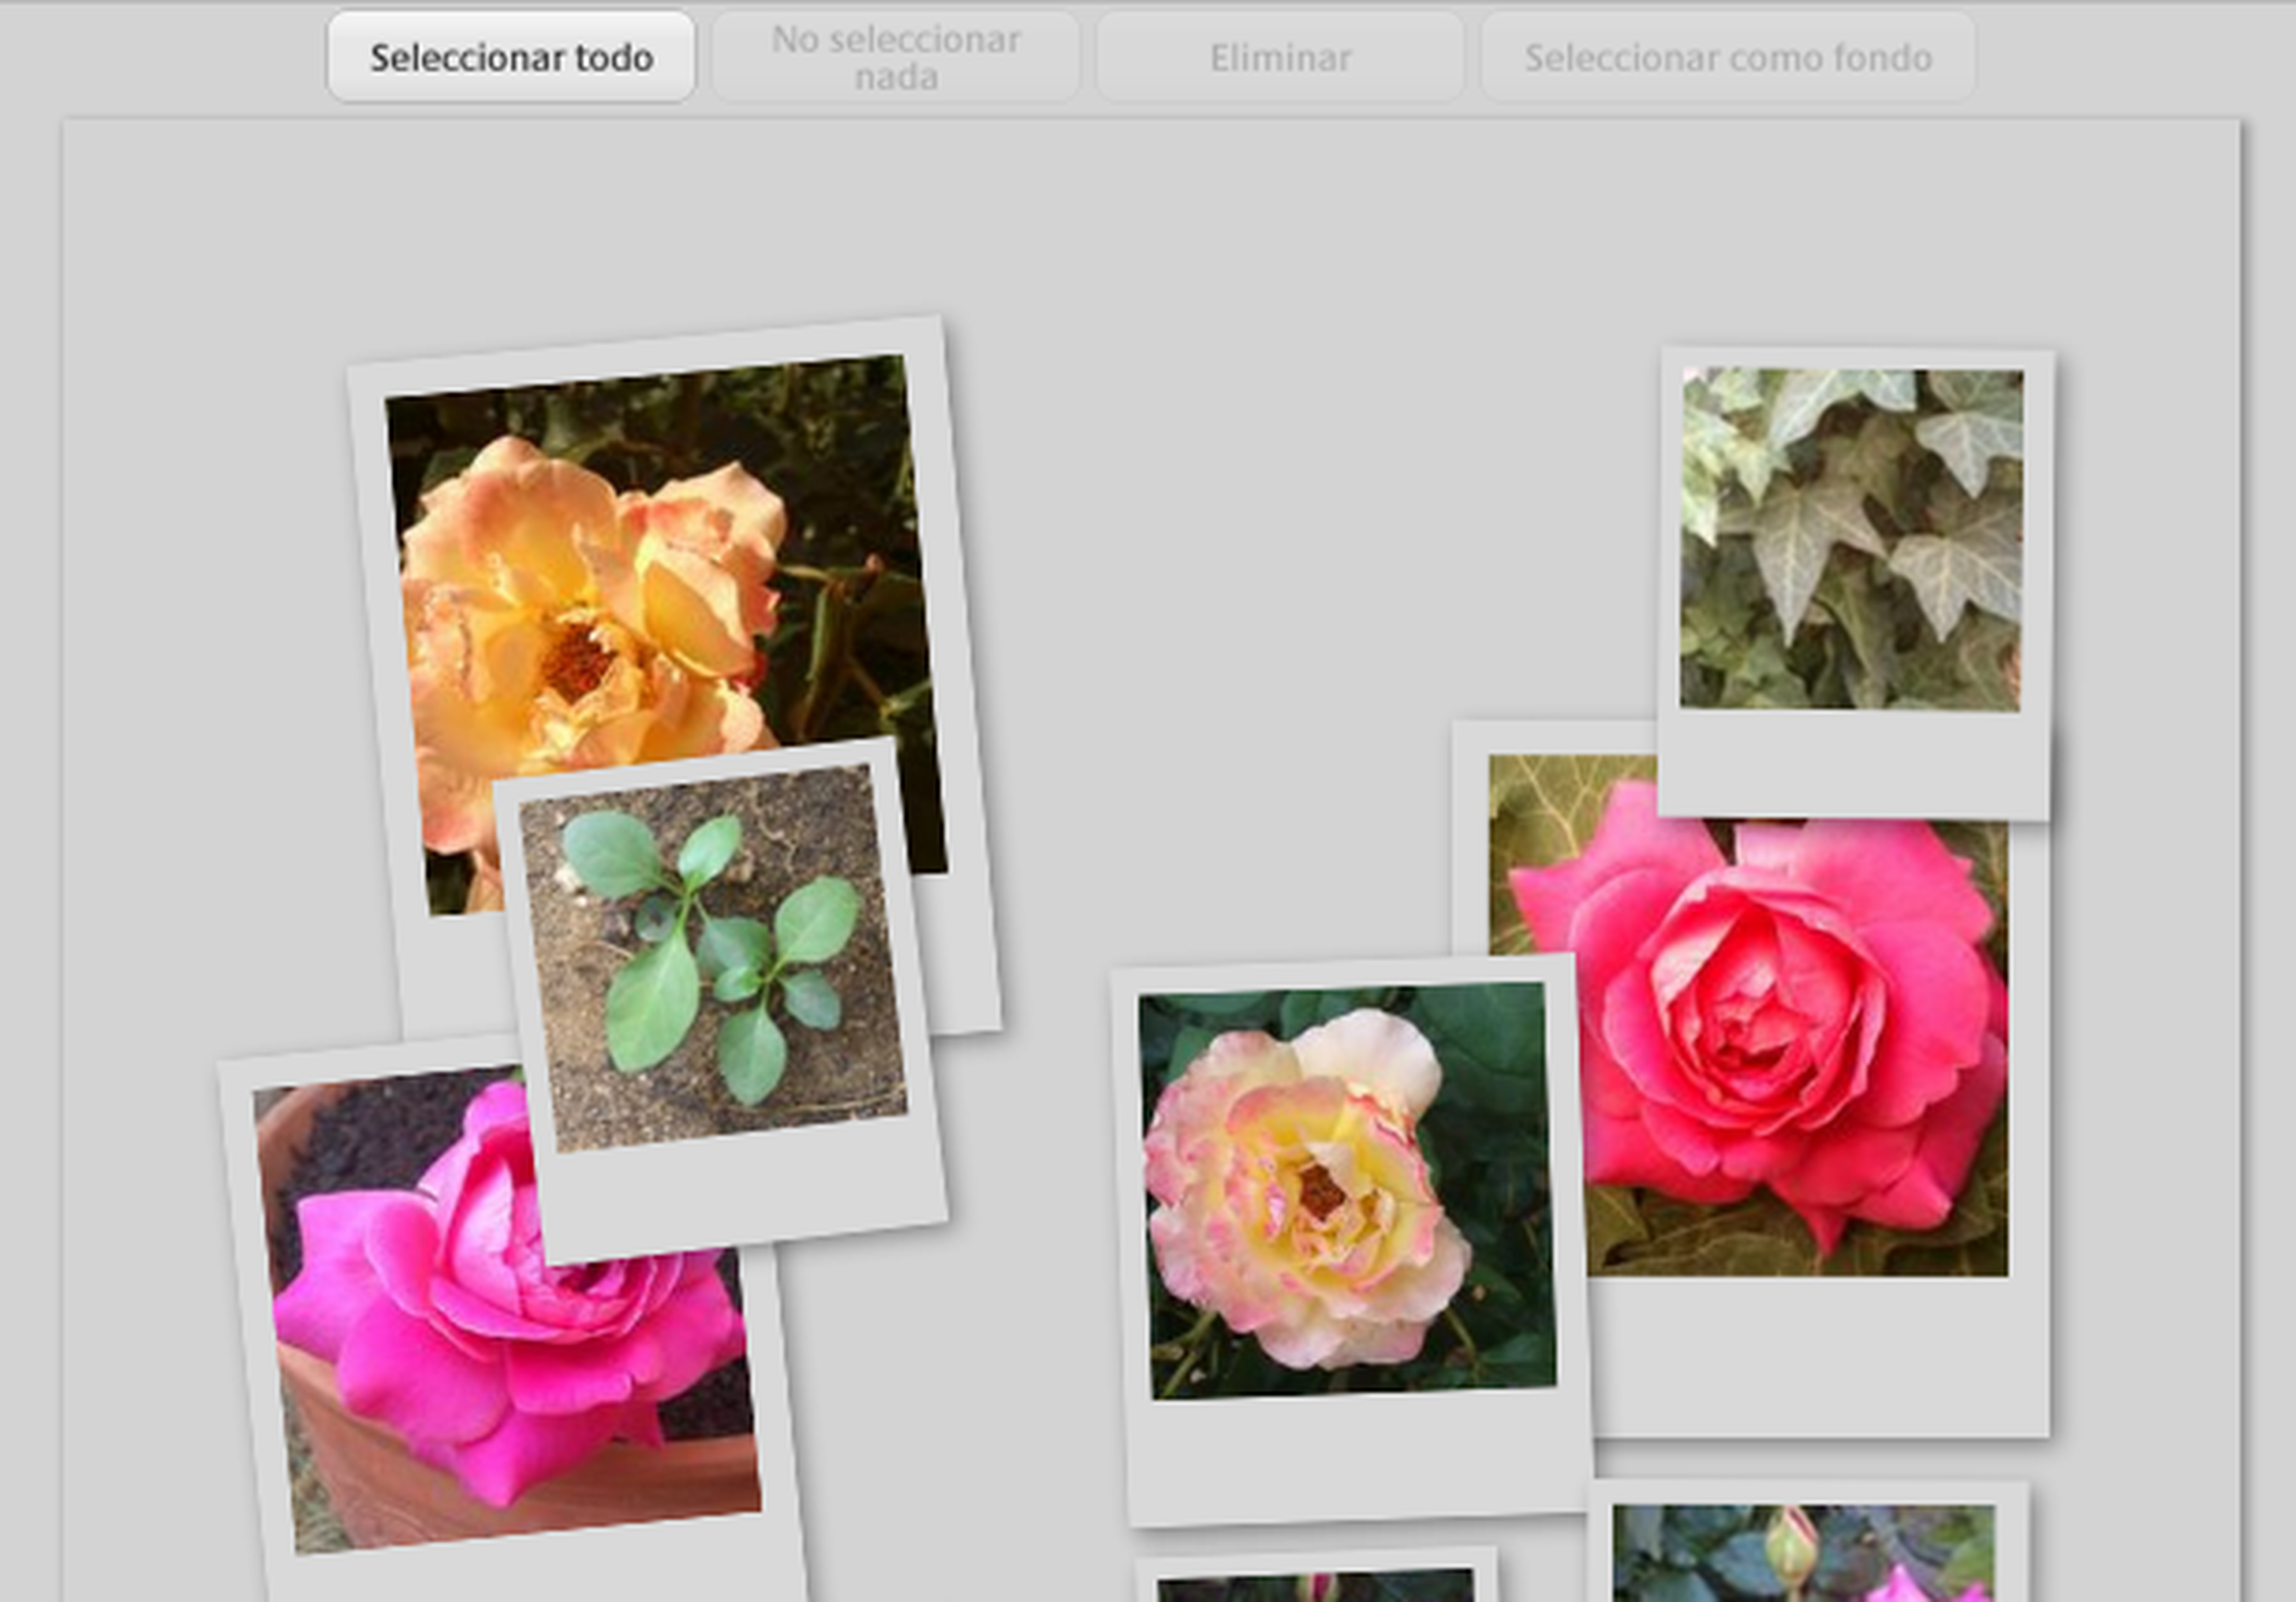
Task: Click the Seleccionar todo button
Action: (x=511, y=57)
